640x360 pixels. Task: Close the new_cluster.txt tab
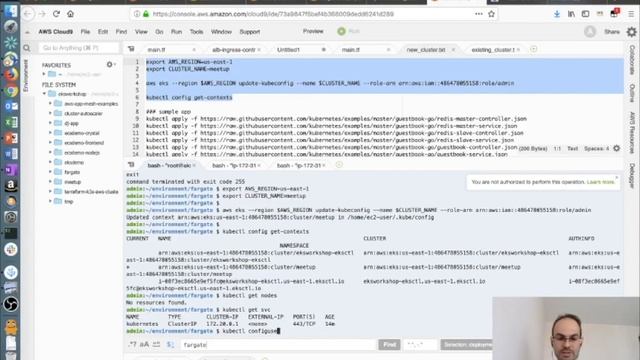coord(453,49)
